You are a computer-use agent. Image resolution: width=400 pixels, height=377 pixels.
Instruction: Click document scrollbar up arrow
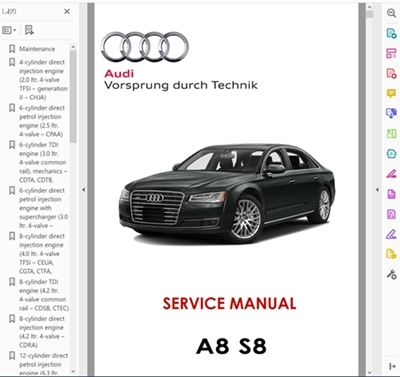pyautogui.click(x=369, y=7)
